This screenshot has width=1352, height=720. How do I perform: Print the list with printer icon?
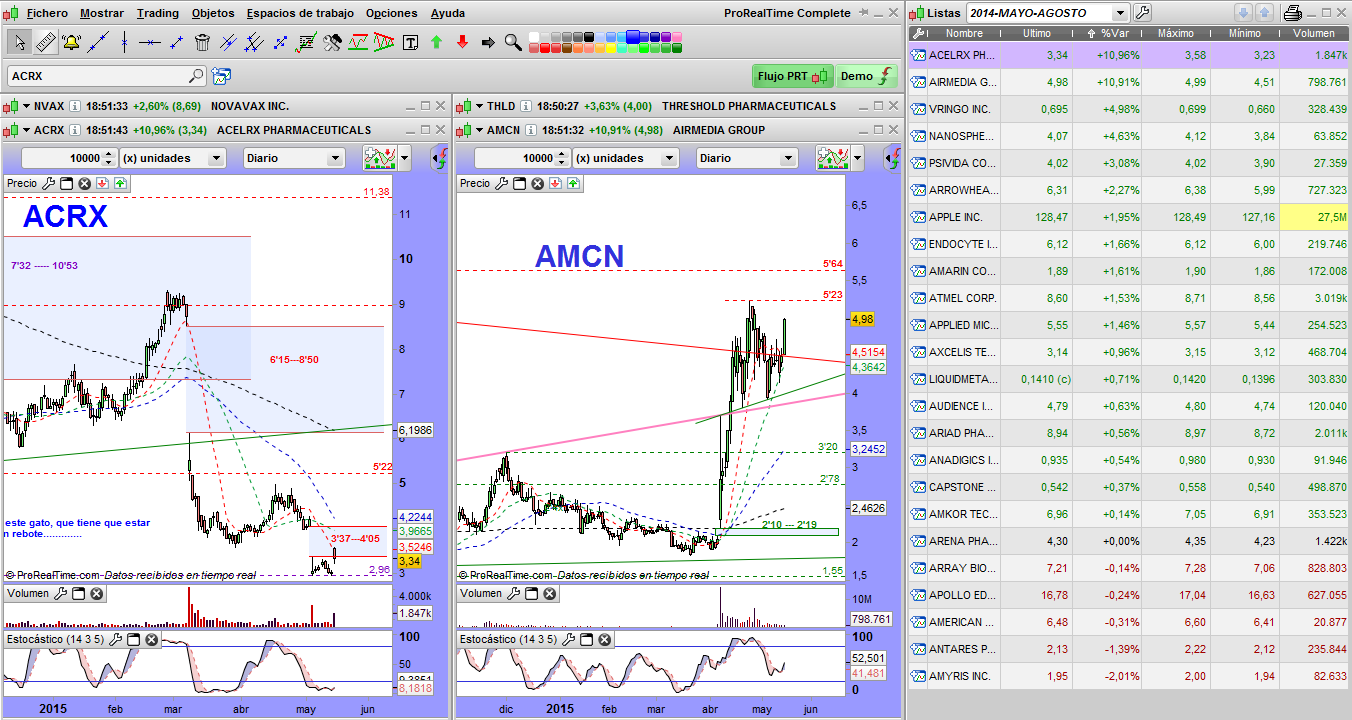point(1293,13)
